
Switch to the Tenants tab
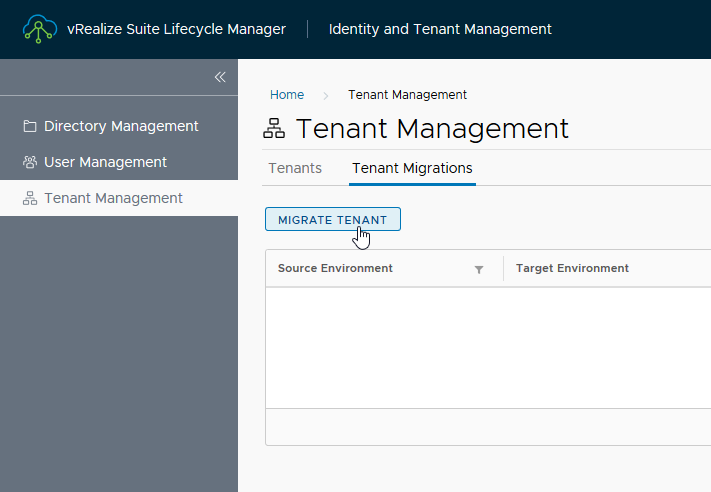click(x=295, y=168)
